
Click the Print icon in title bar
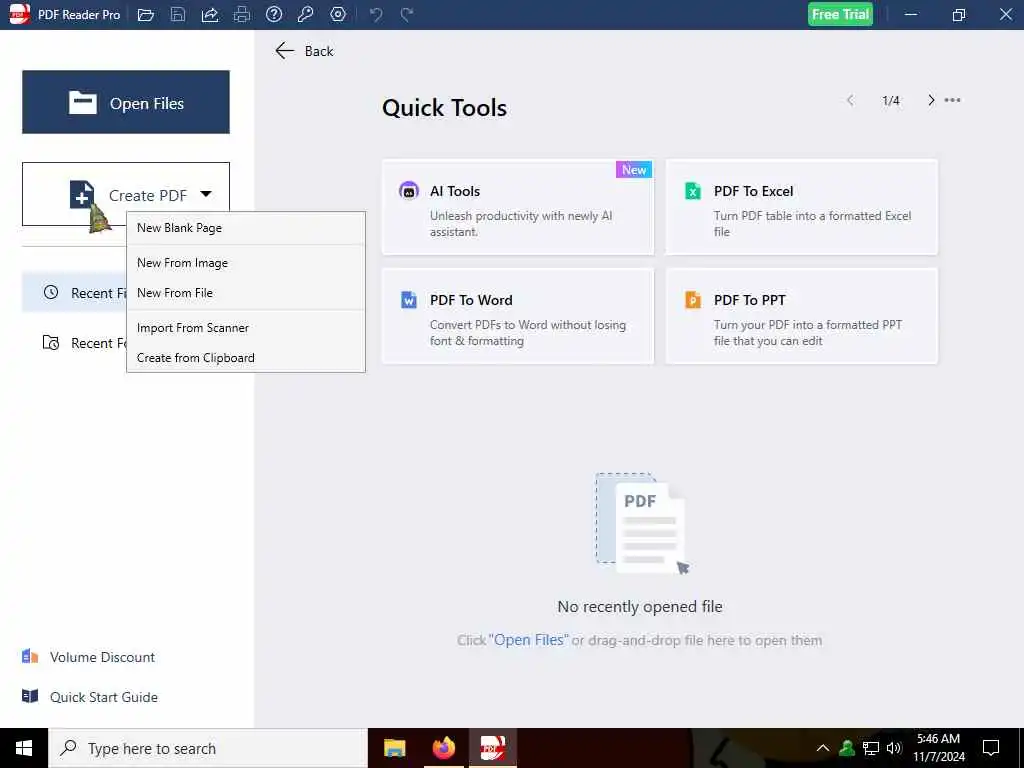(x=242, y=14)
